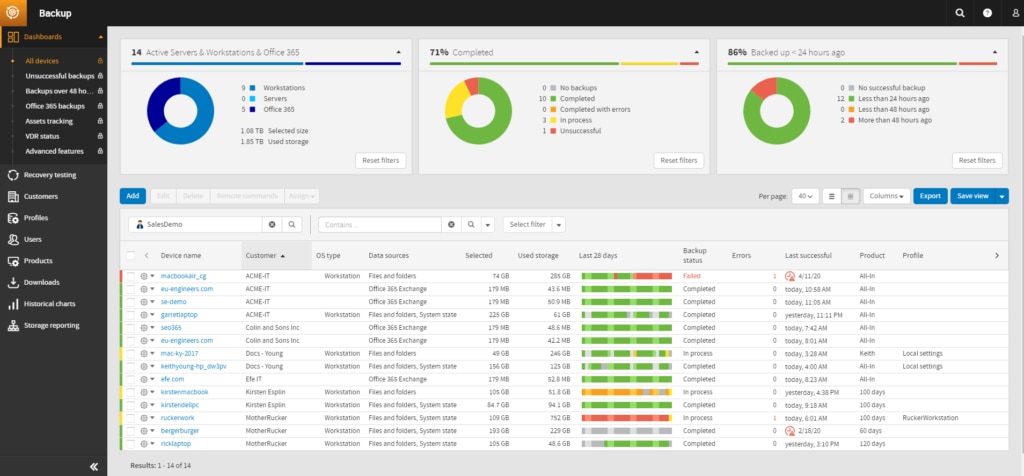
Task: Click magnifier icon beside Contains field
Action: coord(471,225)
